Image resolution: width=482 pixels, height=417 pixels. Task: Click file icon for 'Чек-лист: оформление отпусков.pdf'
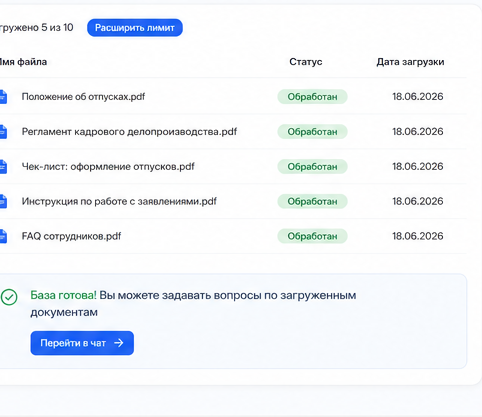(x=3, y=167)
